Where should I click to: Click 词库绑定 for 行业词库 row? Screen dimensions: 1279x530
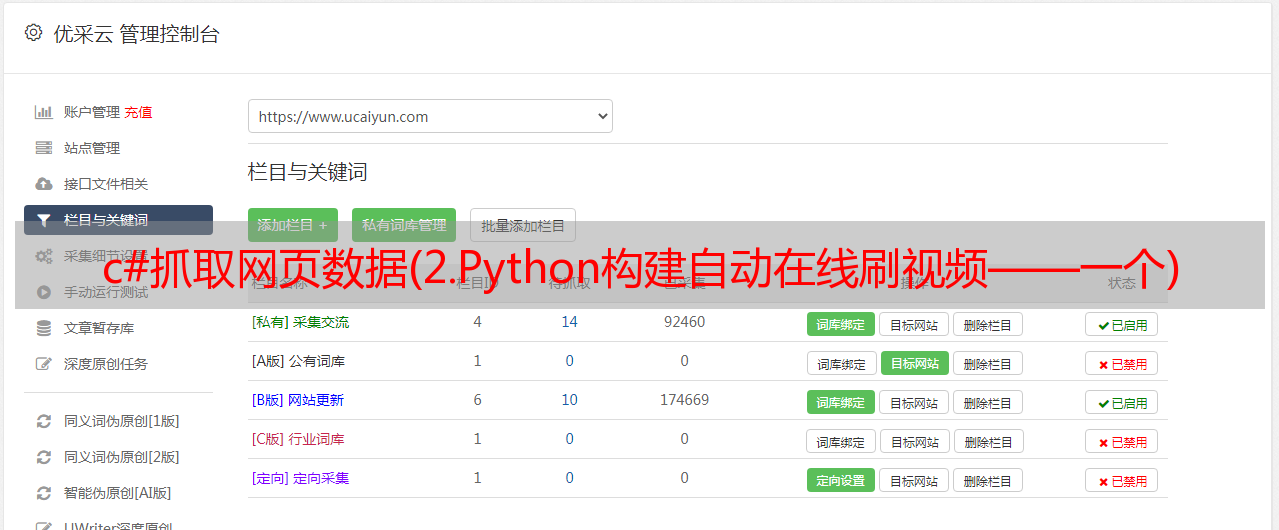(841, 441)
